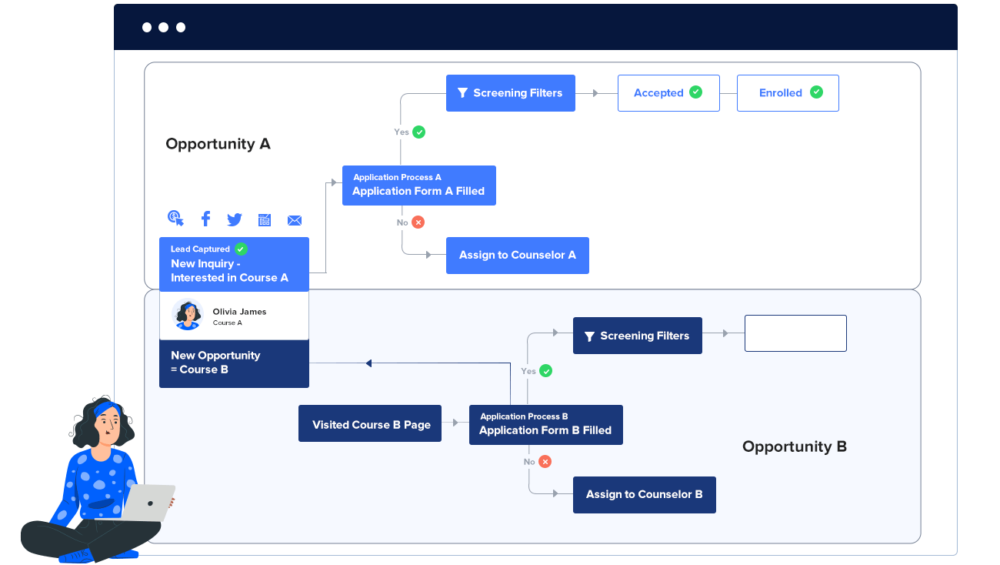Click empty box after Opportunity B Screening Filters
This screenshot has width=1000, height=565.
[x=795, y=334]
